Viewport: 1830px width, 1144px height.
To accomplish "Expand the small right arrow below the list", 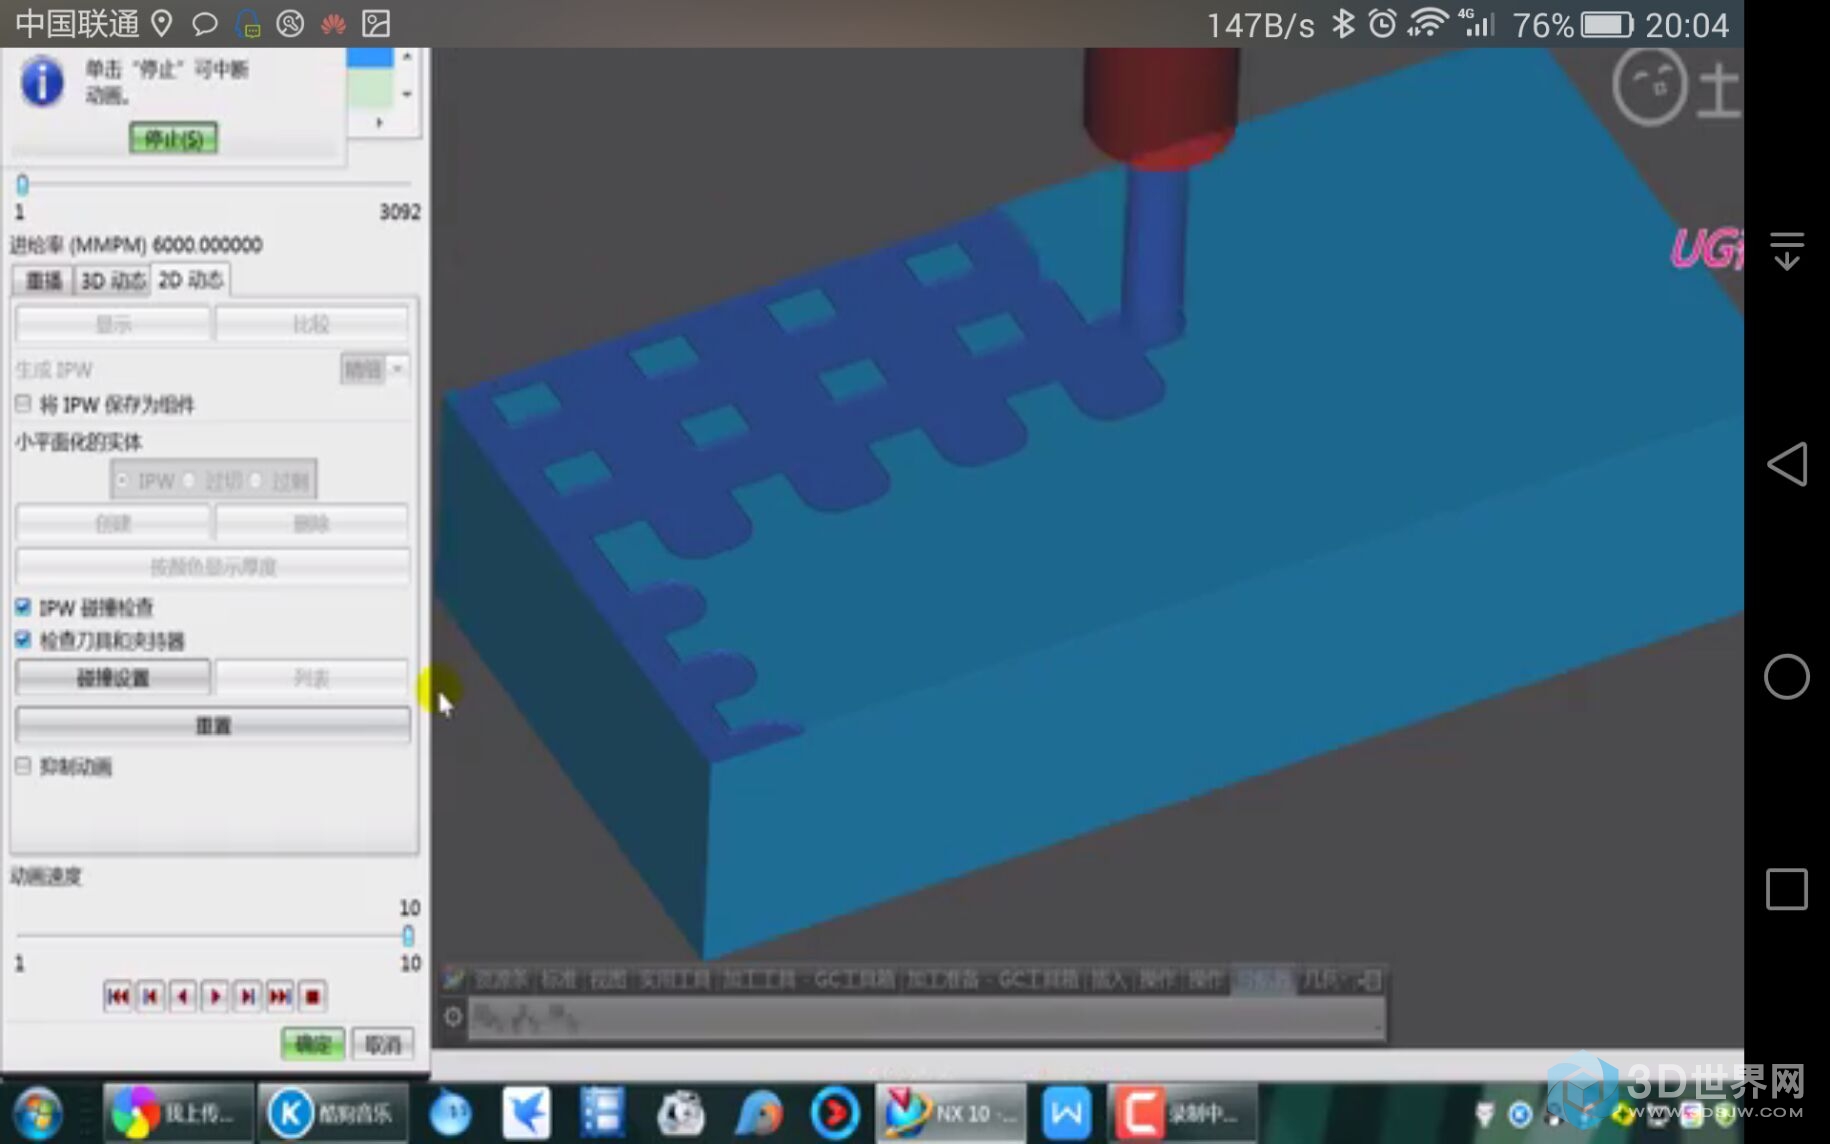I will pos(379,122).
